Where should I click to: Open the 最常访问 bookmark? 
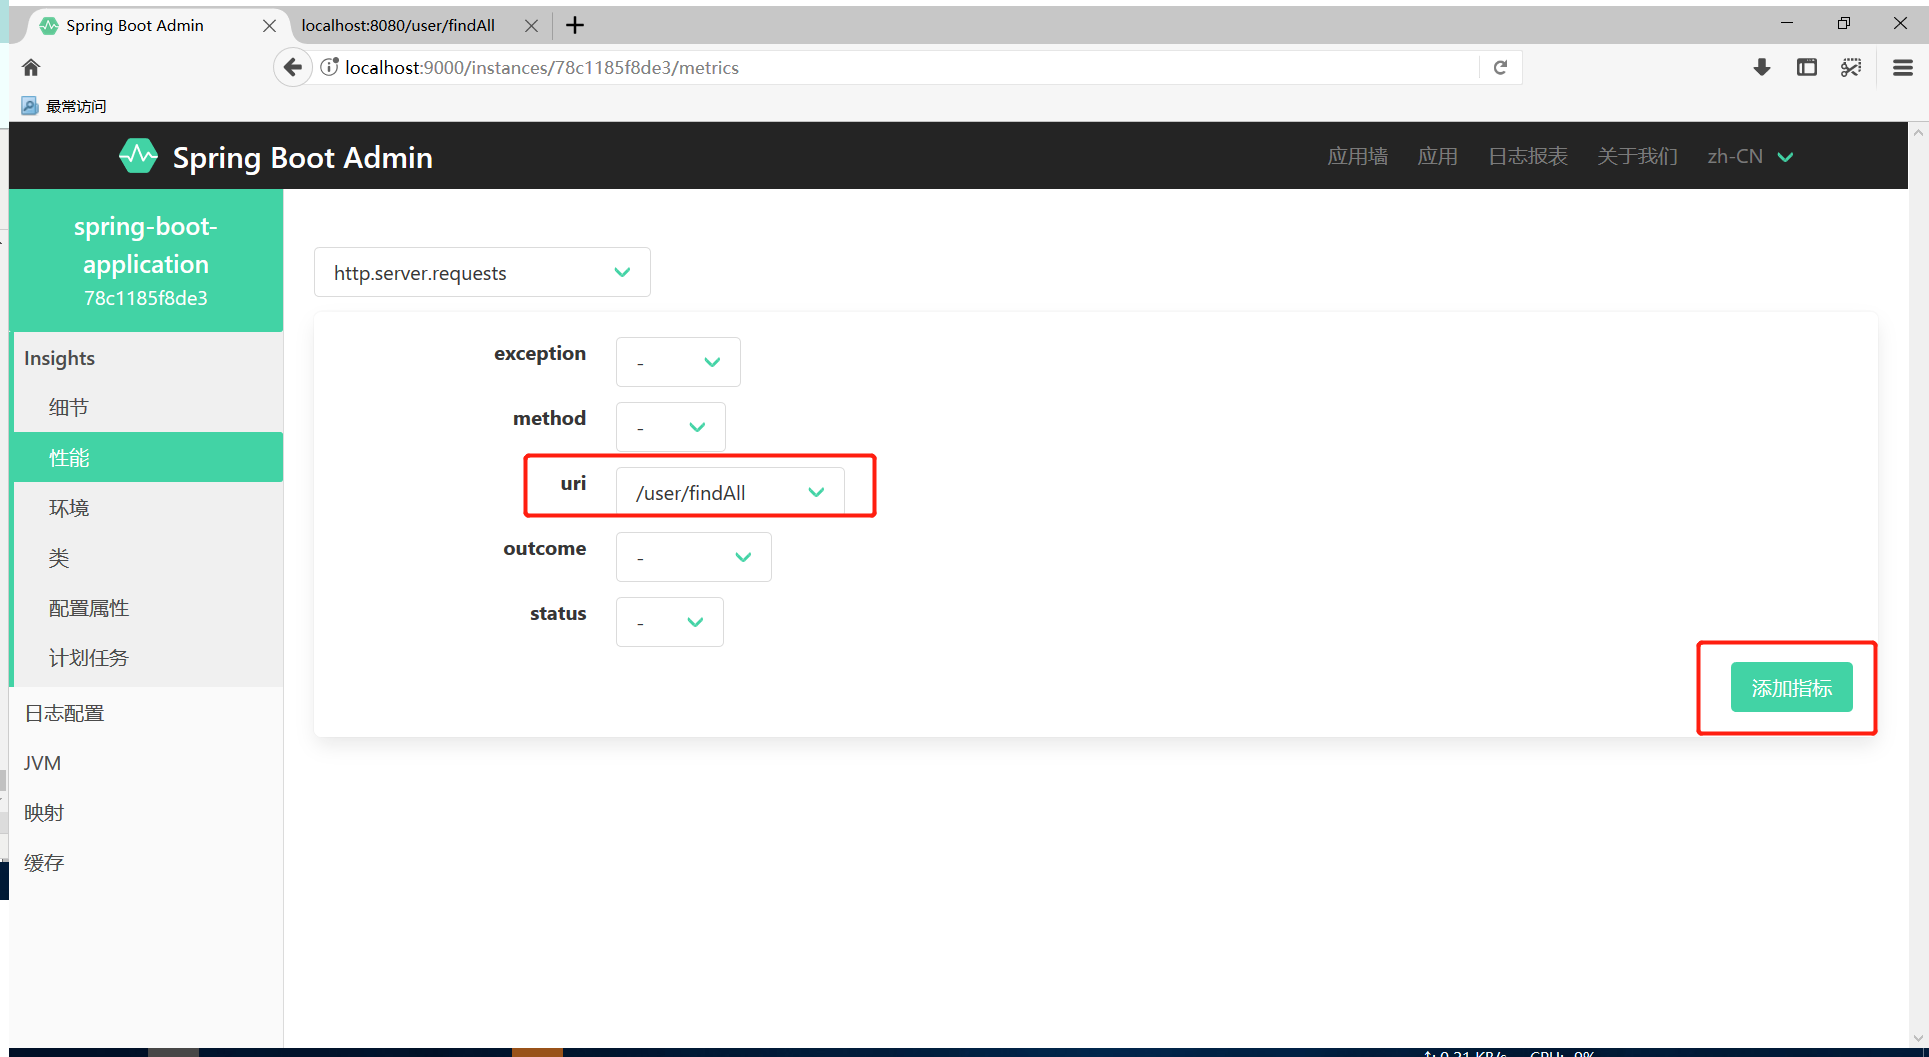[64, 106]
